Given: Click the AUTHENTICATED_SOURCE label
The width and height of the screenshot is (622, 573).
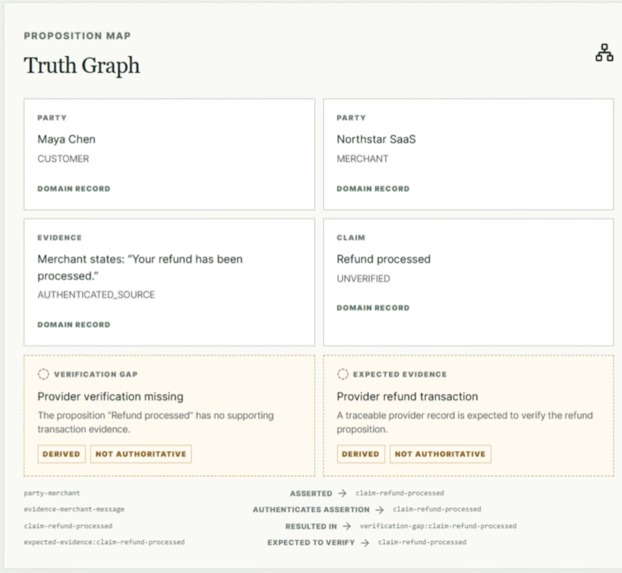Looking at the screenshot, I should [96, 294].
